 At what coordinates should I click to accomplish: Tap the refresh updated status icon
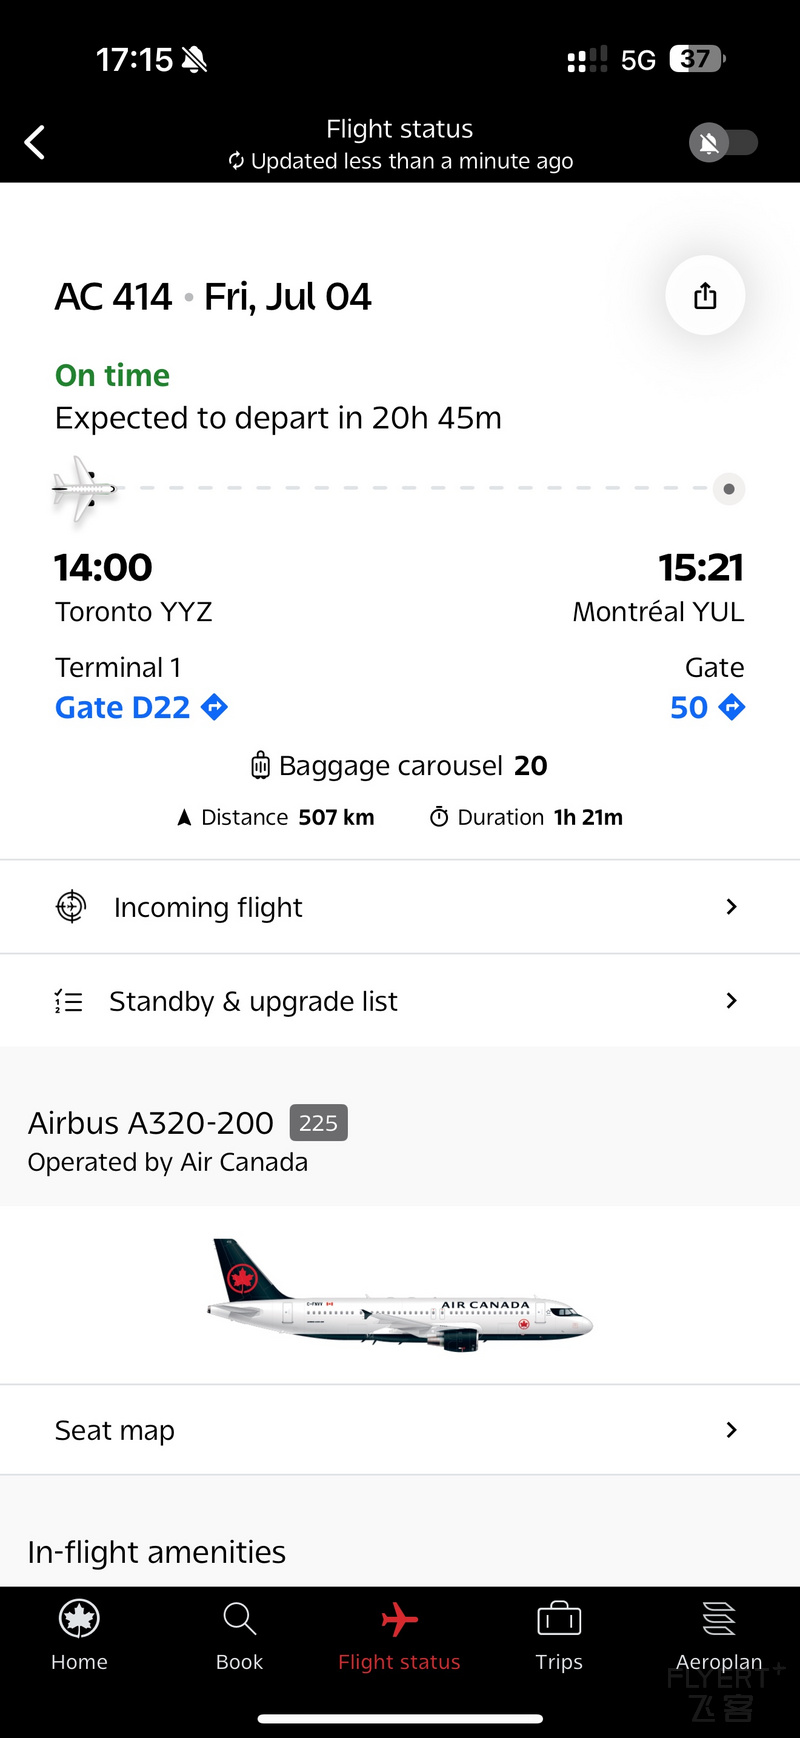(236, 161)
